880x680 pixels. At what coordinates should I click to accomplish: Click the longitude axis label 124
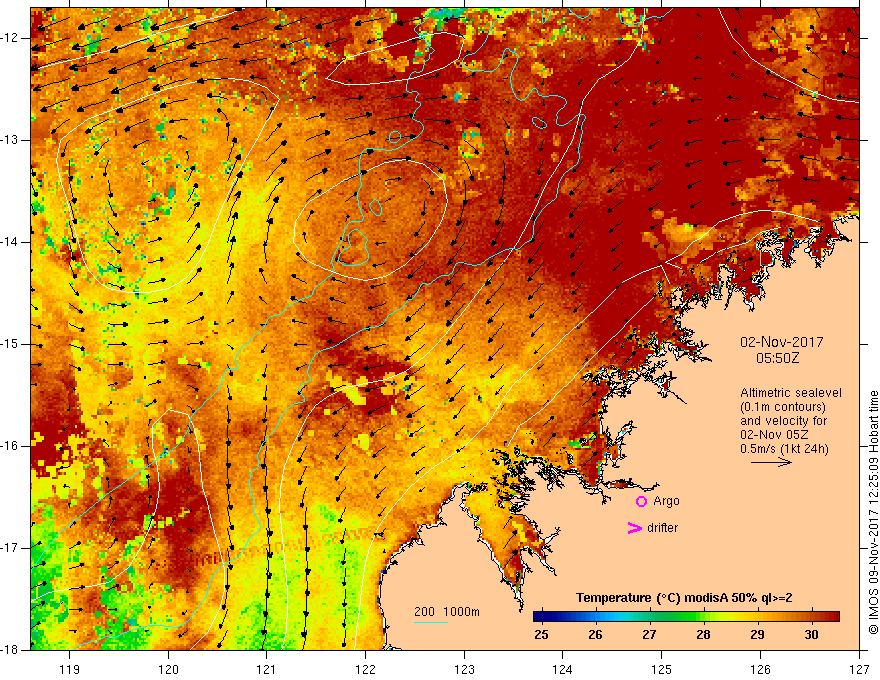click(562, 669)
